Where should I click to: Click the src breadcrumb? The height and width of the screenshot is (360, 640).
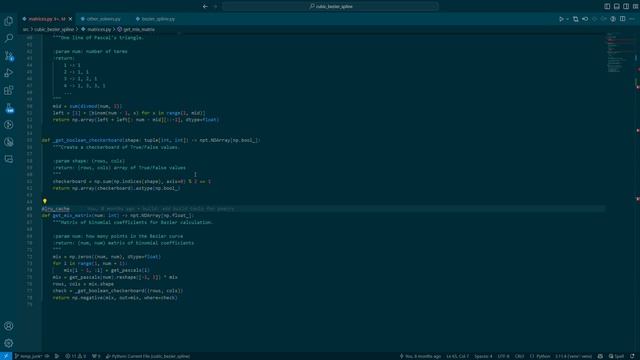[25, 29]
